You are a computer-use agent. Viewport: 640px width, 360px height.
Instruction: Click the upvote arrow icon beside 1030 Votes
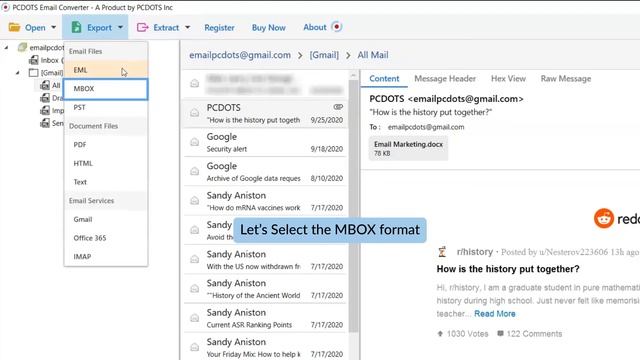[440, 333]
